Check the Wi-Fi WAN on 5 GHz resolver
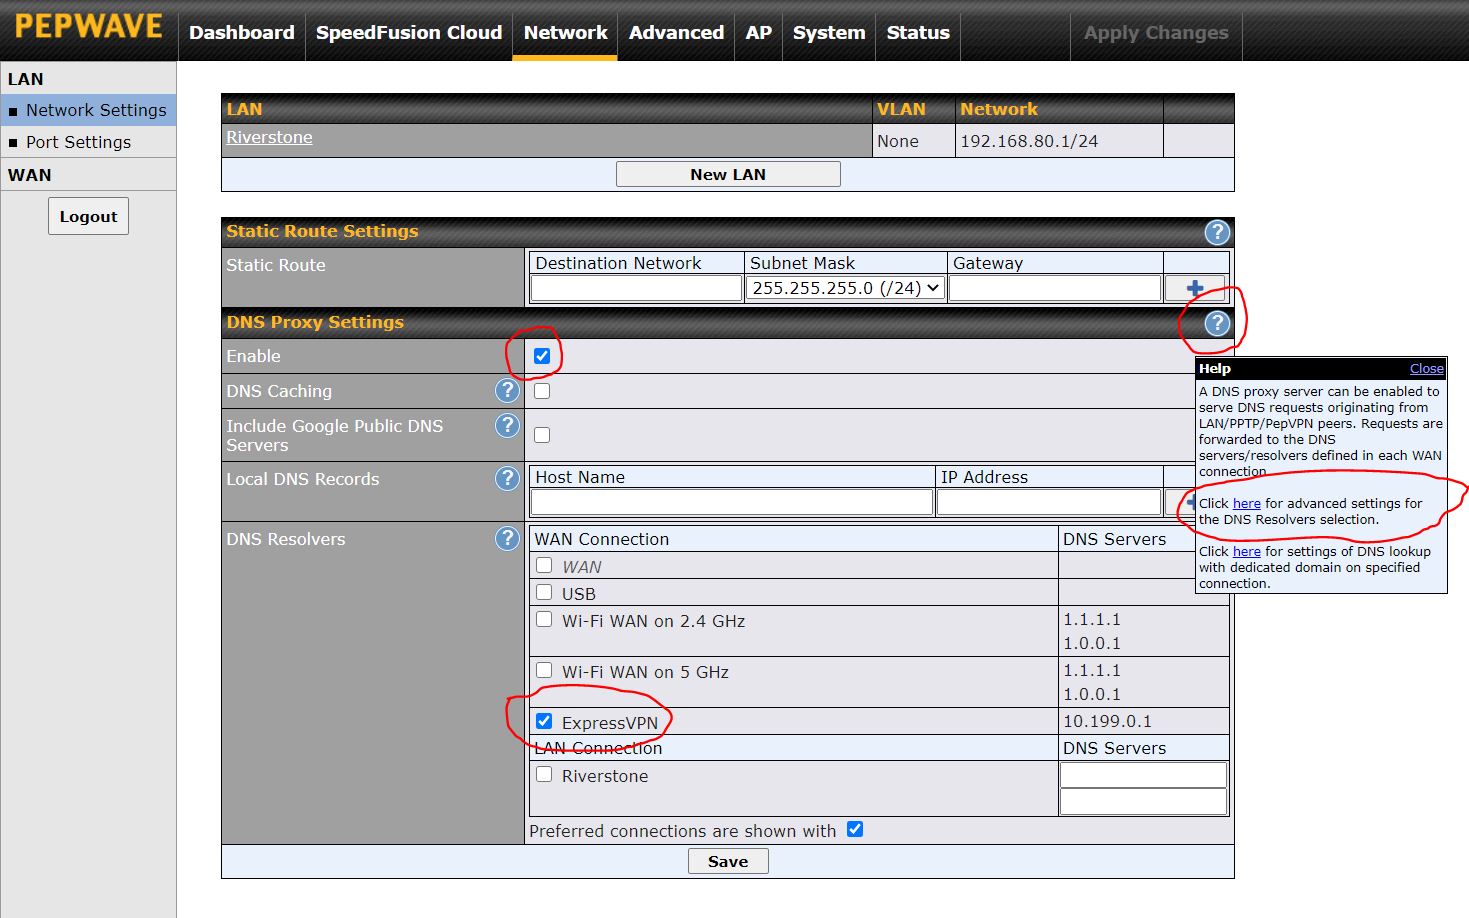The height and width of the screenshot is (918, 1469). pos(544,670)
